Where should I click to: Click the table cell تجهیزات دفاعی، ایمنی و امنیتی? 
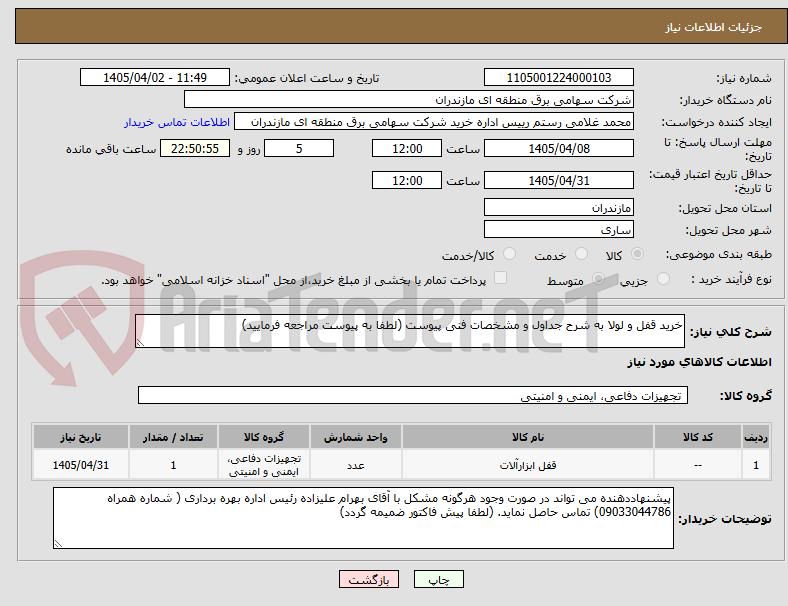(264, 465)
